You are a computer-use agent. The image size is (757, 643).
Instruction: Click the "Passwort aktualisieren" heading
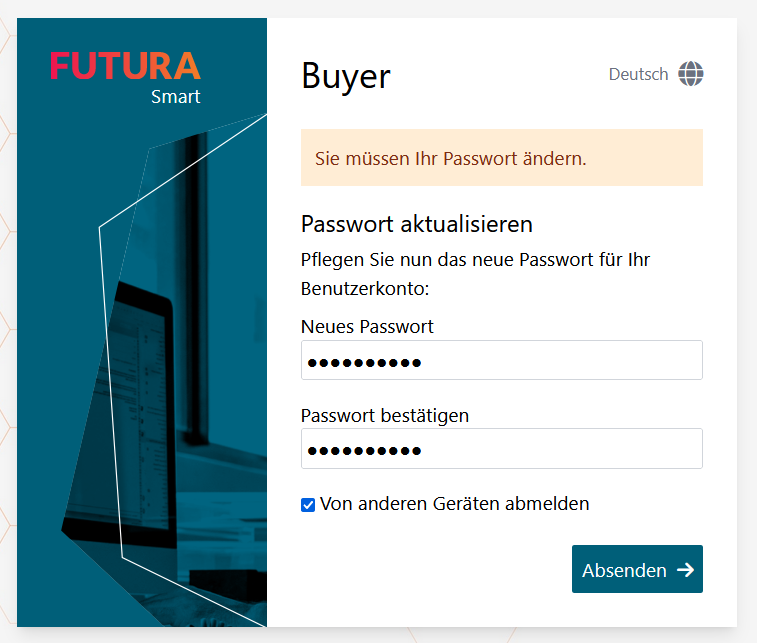pos(417,223)
